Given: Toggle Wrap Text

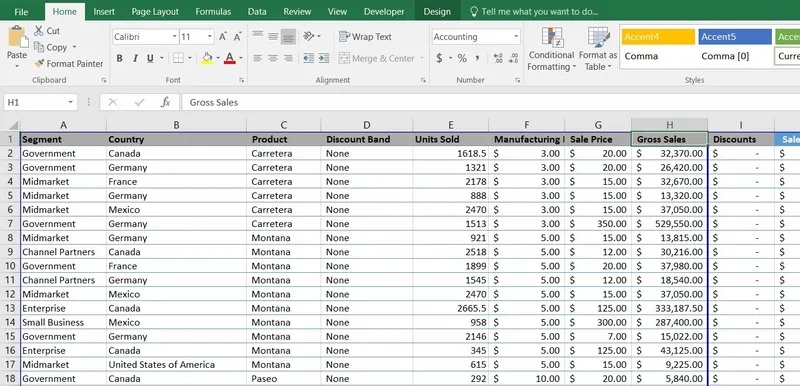Looking at the screenshot, I should pos(365,37).
